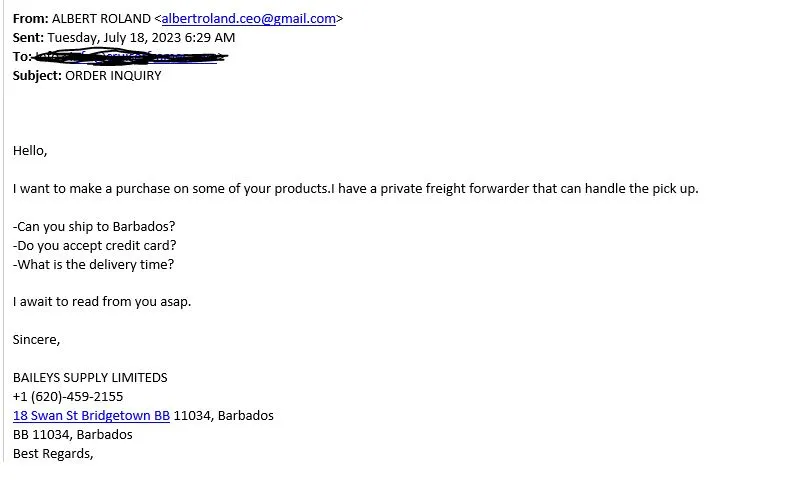
Task: Click the phone number +1 (620)-459-2155
Action: (68, 397)
